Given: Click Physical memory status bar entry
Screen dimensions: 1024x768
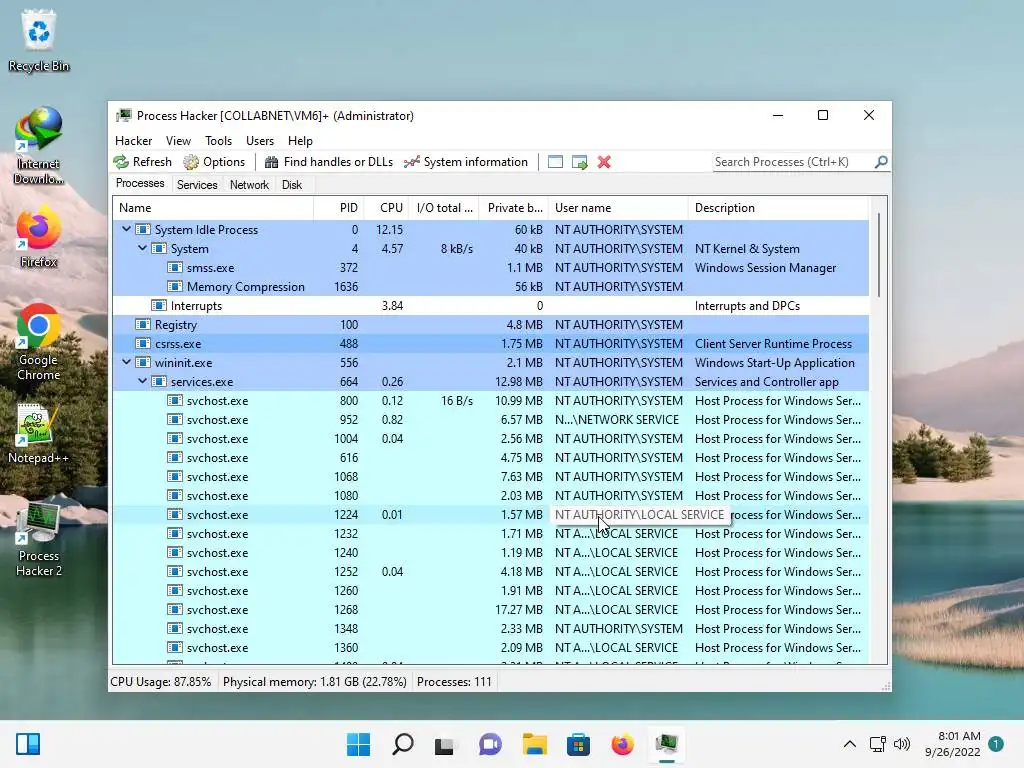Looking at the screenshot, I should 315,682.
